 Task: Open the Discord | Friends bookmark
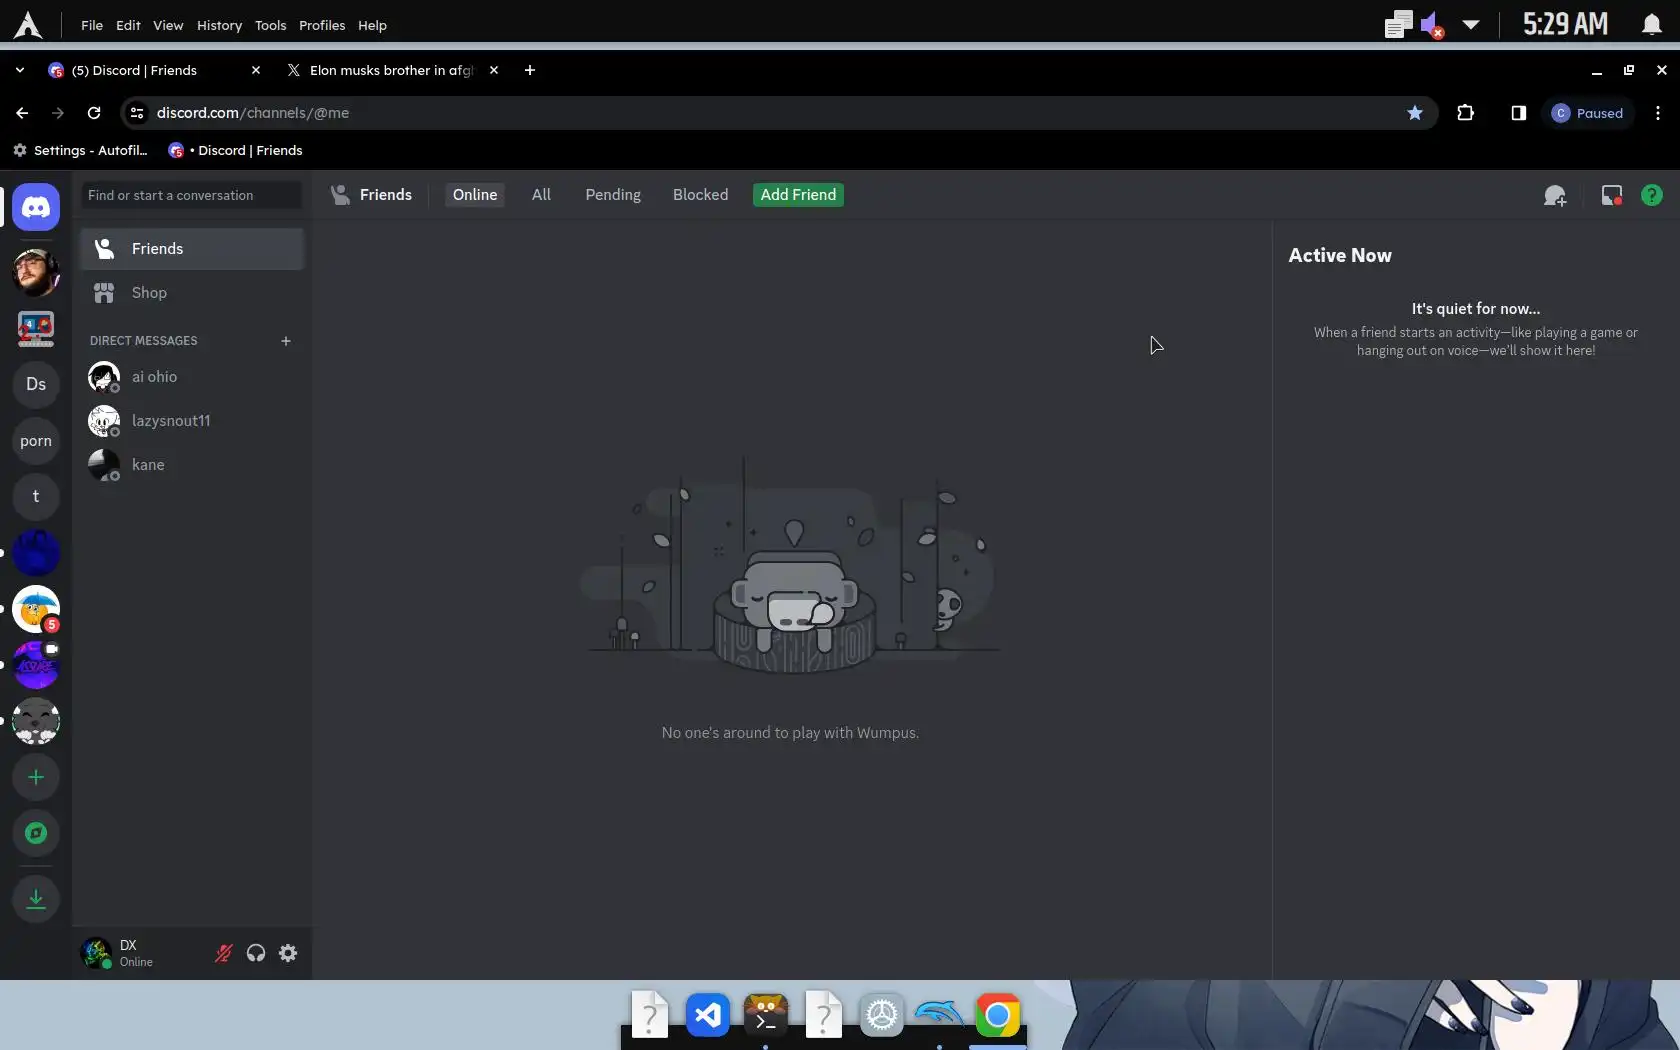tap(236, 150)
